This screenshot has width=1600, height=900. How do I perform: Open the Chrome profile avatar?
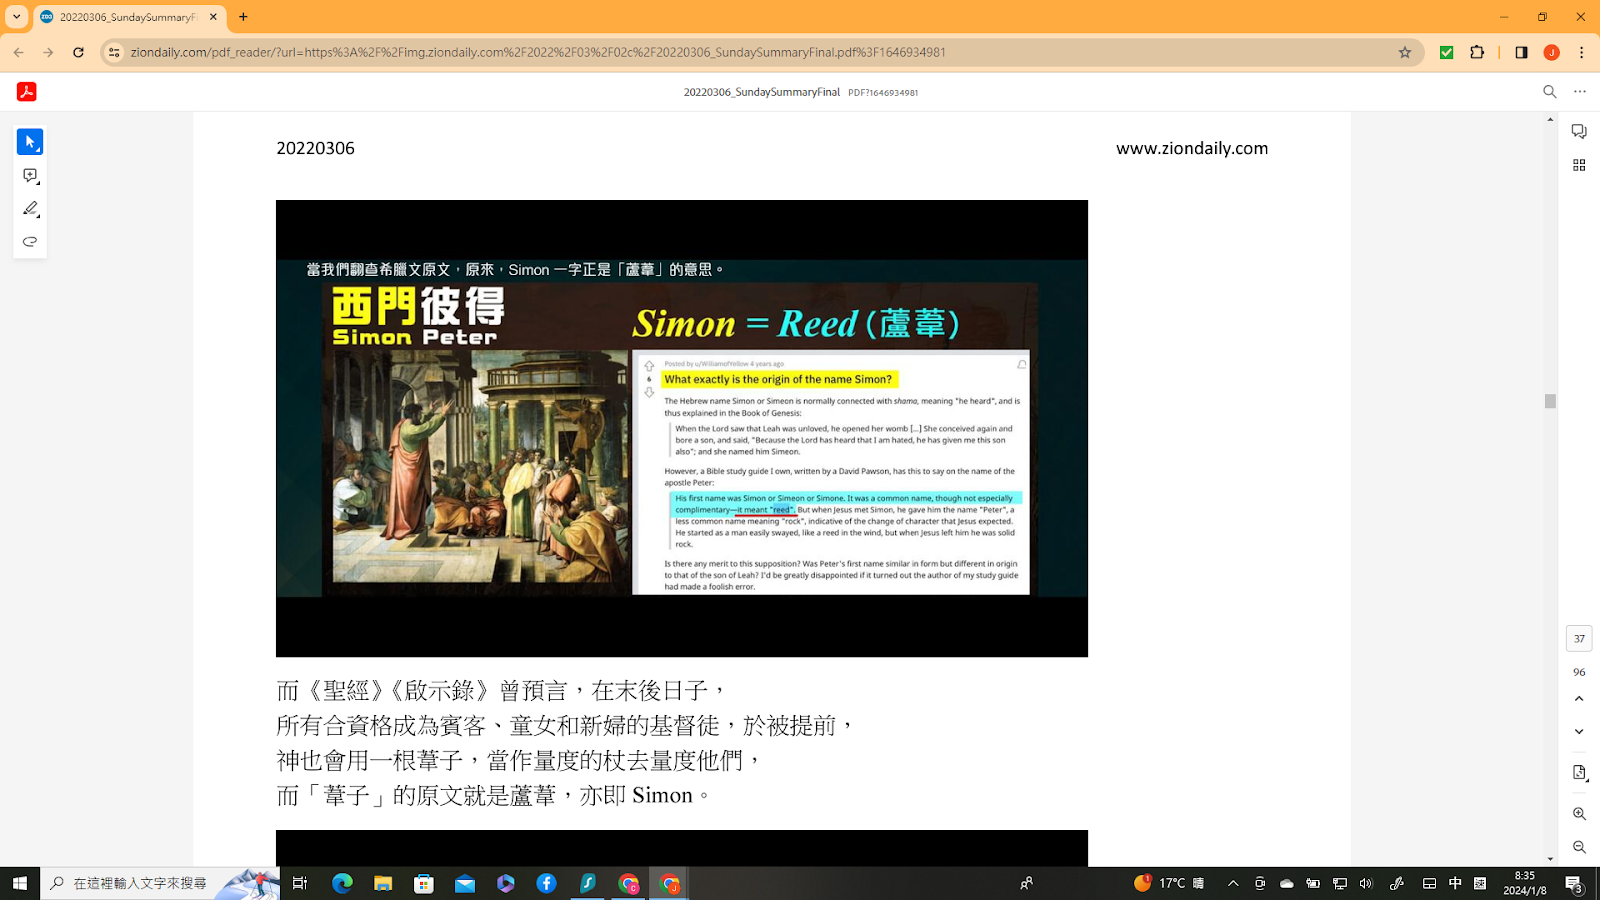click(x=1551, y=52)
